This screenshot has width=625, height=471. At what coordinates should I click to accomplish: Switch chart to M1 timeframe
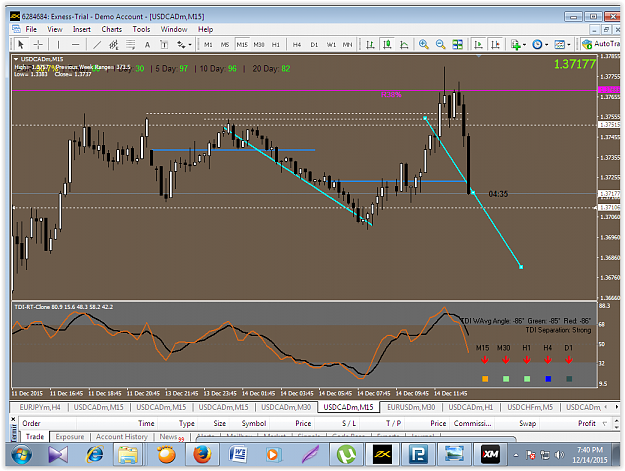[x=208, y=44]
